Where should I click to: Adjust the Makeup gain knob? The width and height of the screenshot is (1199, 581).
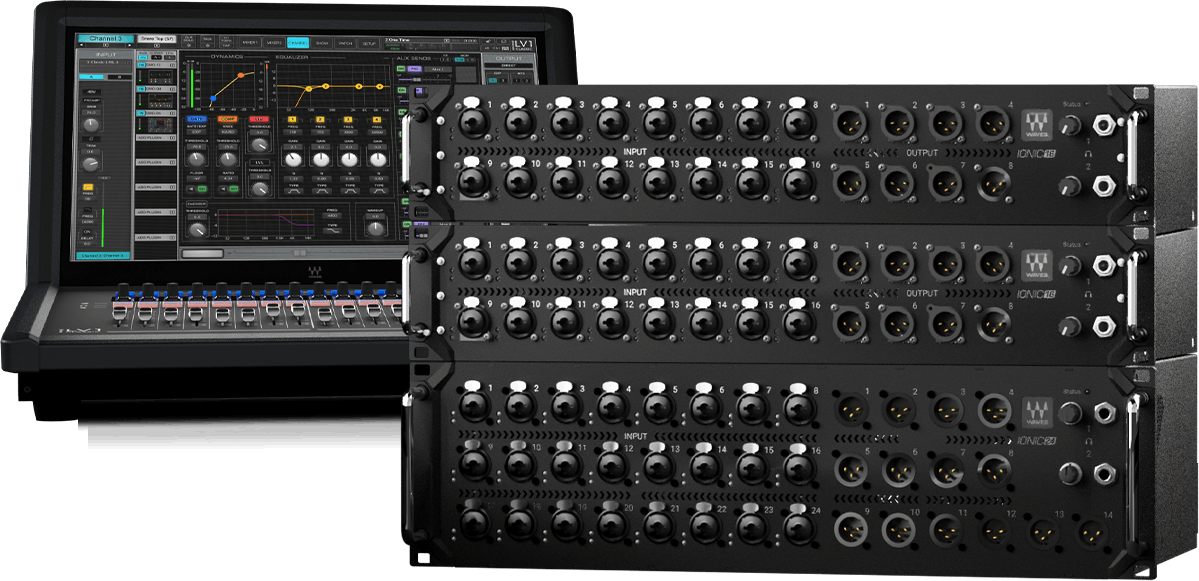375,229
